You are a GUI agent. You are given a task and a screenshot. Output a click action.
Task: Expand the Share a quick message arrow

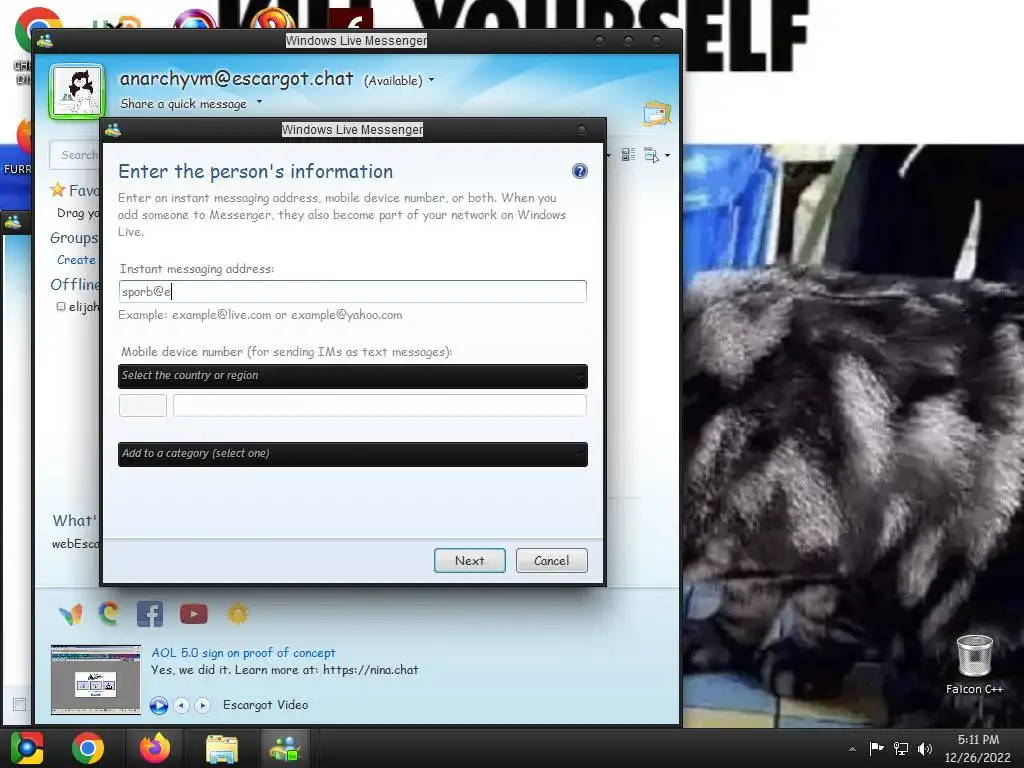click(259, 102)
